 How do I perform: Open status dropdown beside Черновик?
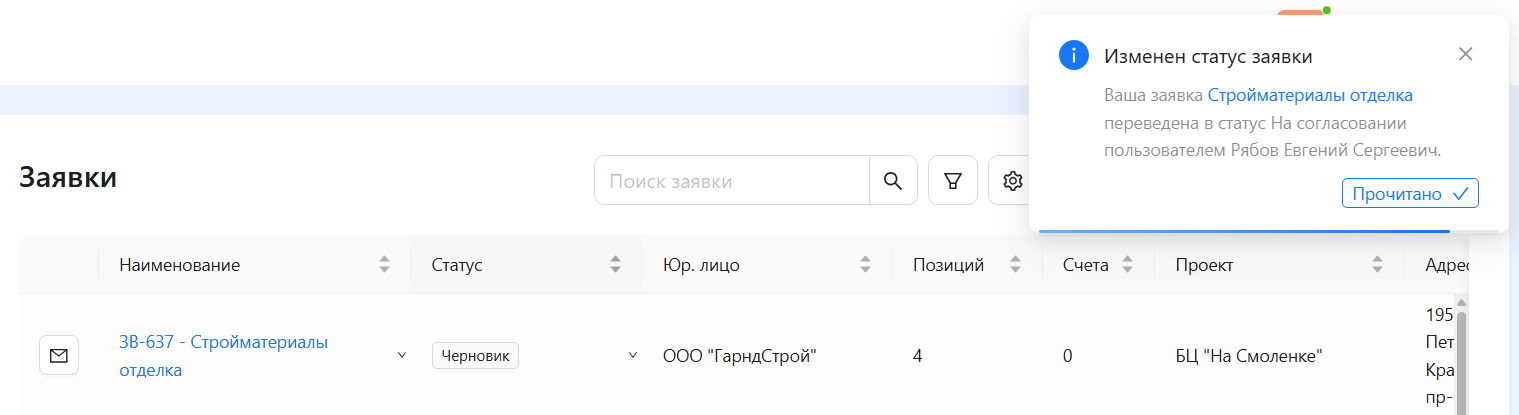point(632,355)
